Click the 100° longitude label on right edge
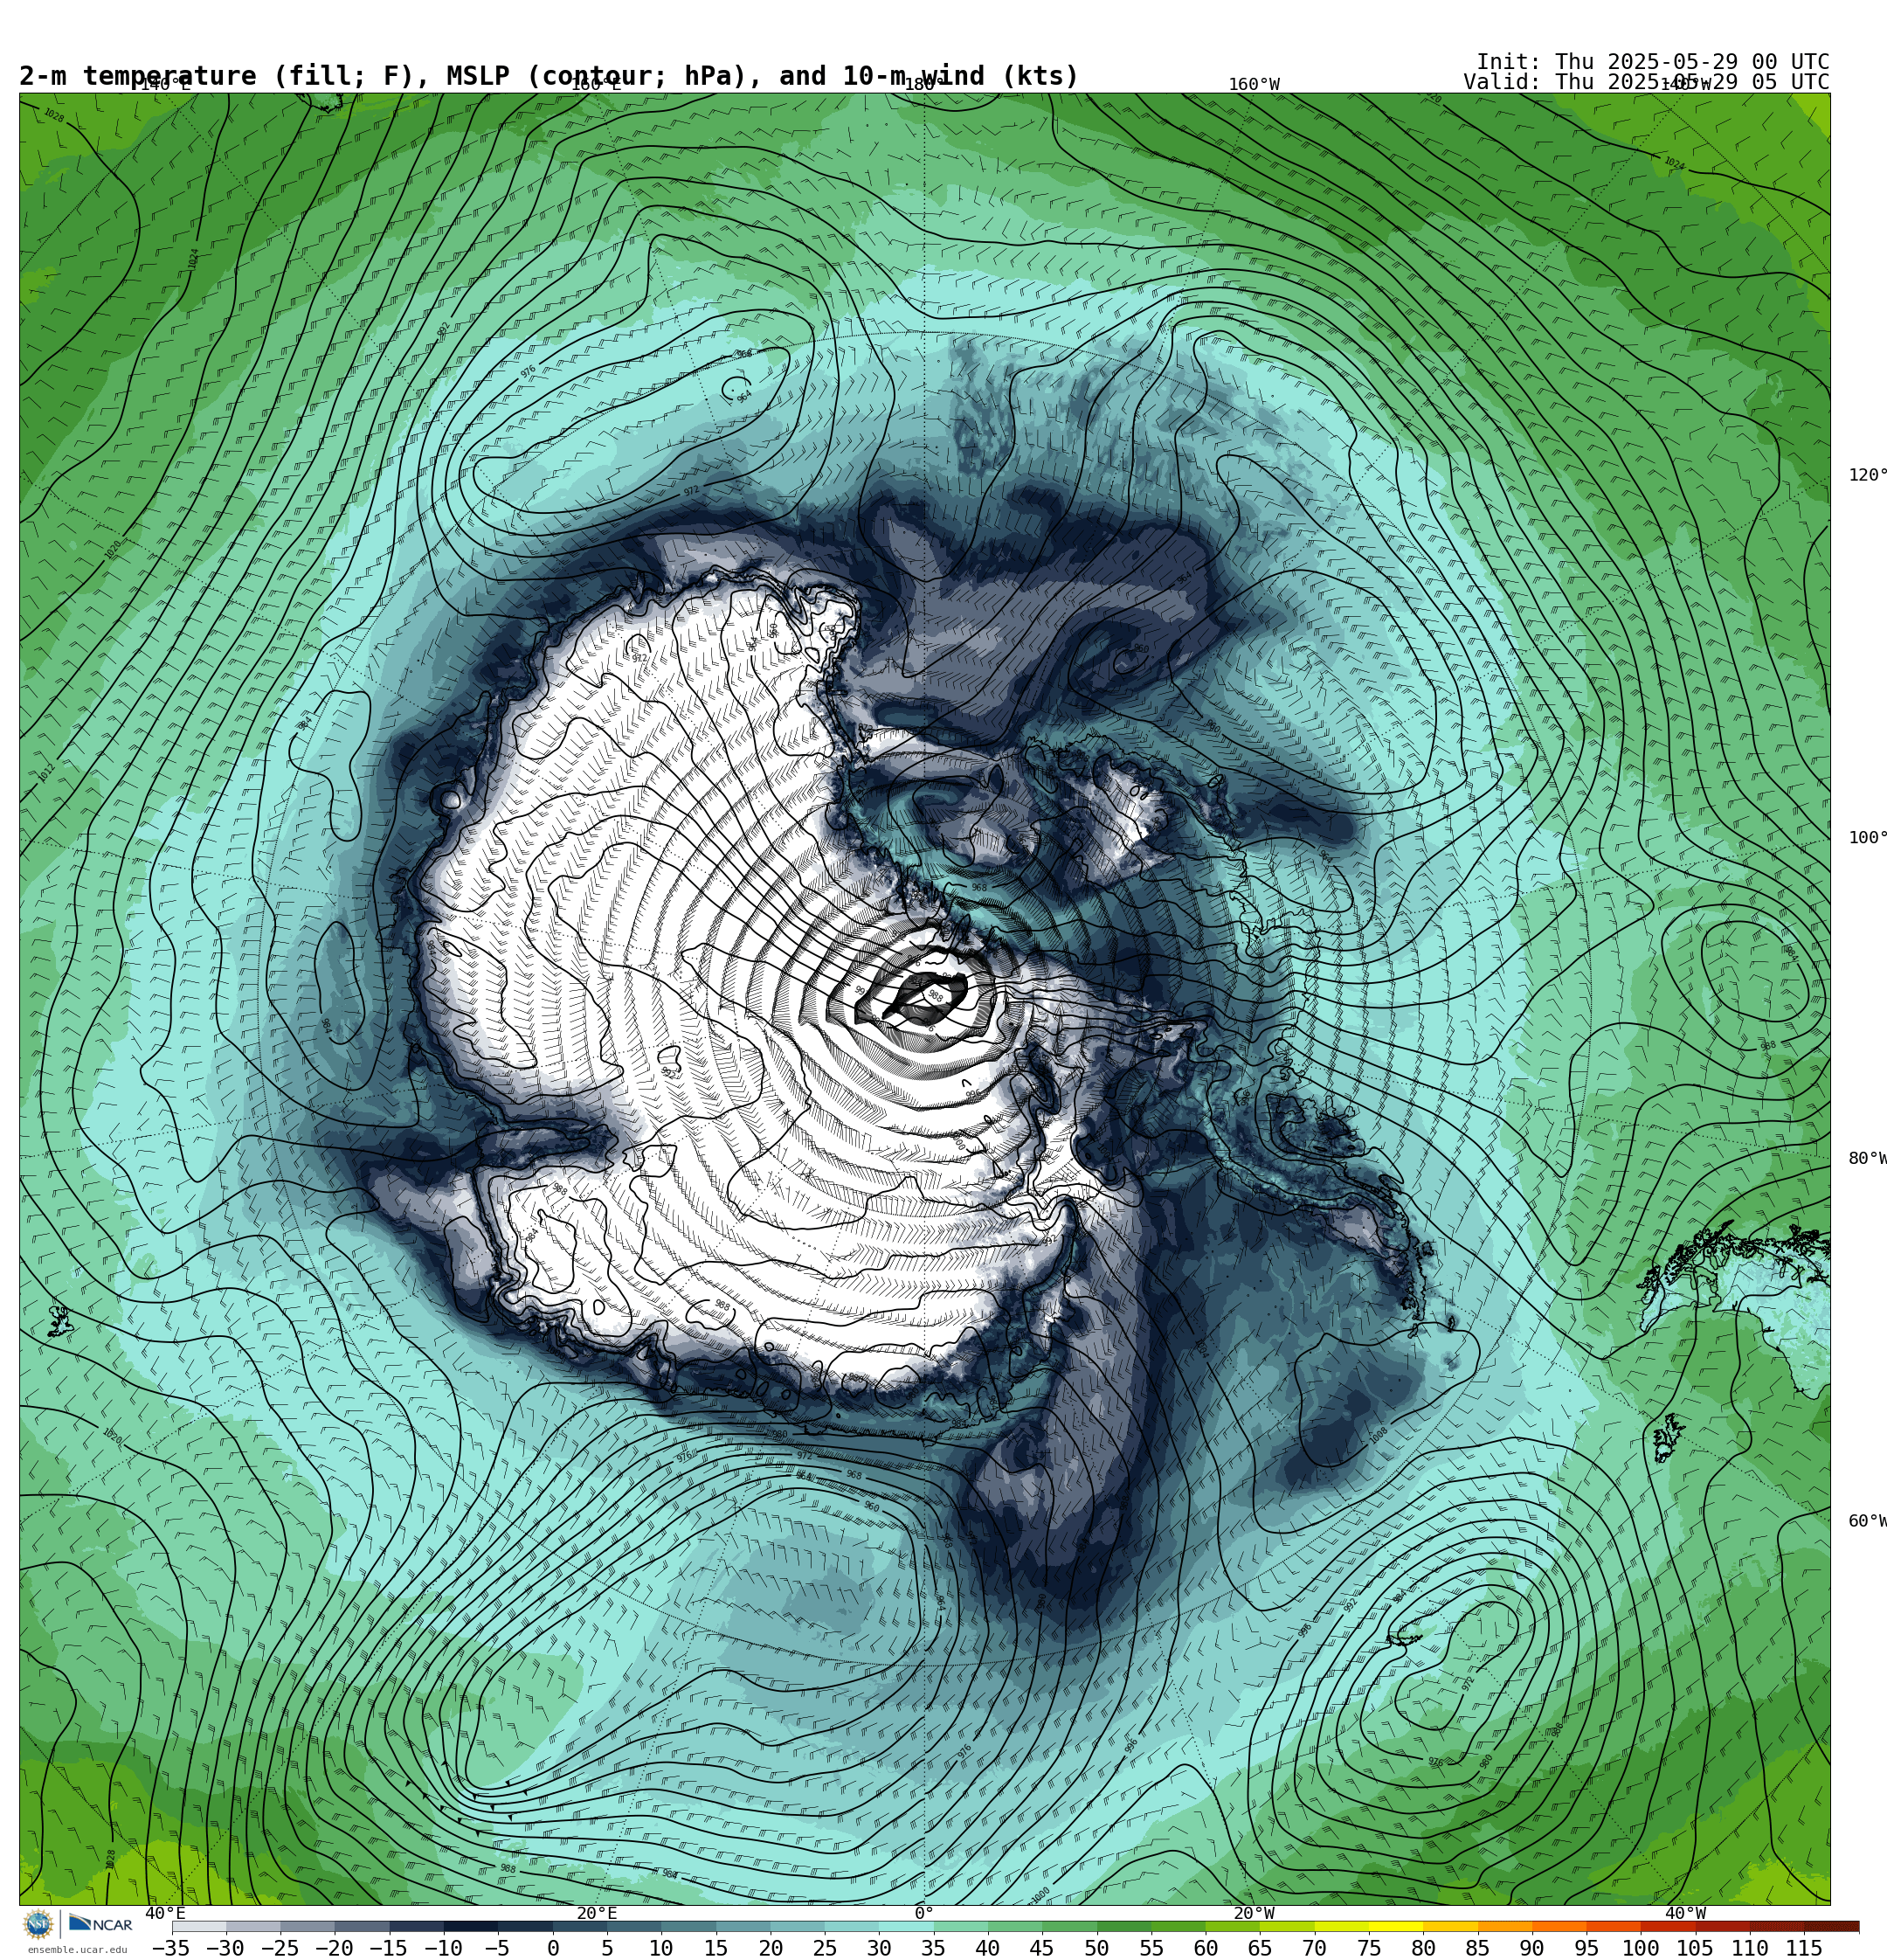 point(1867,838)
